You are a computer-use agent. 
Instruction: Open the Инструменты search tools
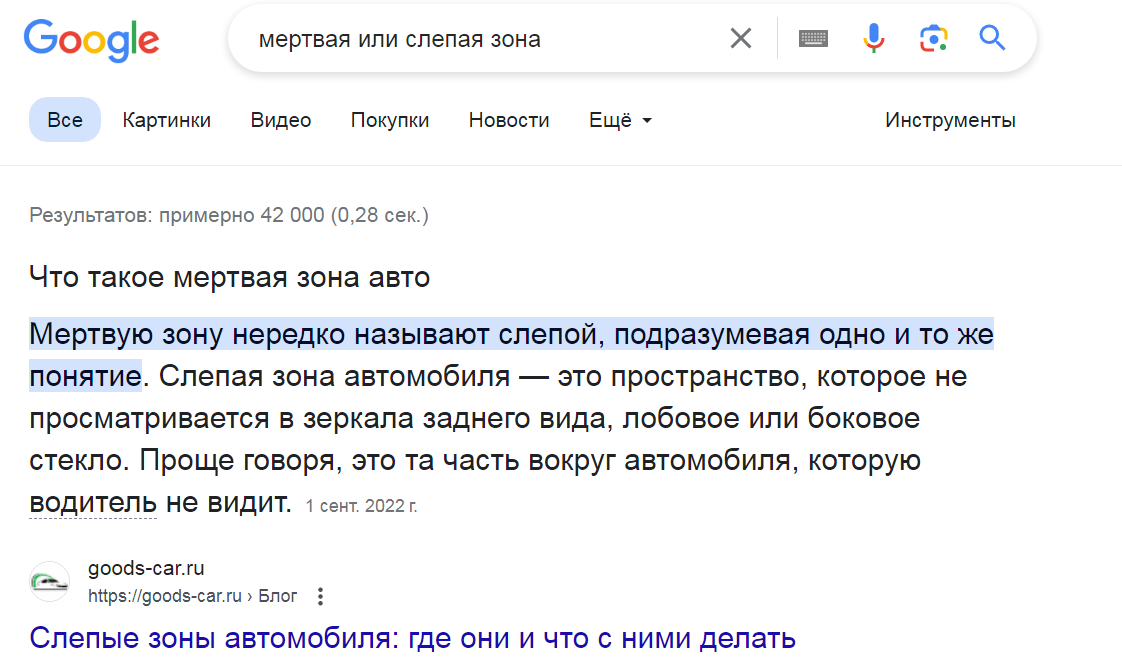950,120
